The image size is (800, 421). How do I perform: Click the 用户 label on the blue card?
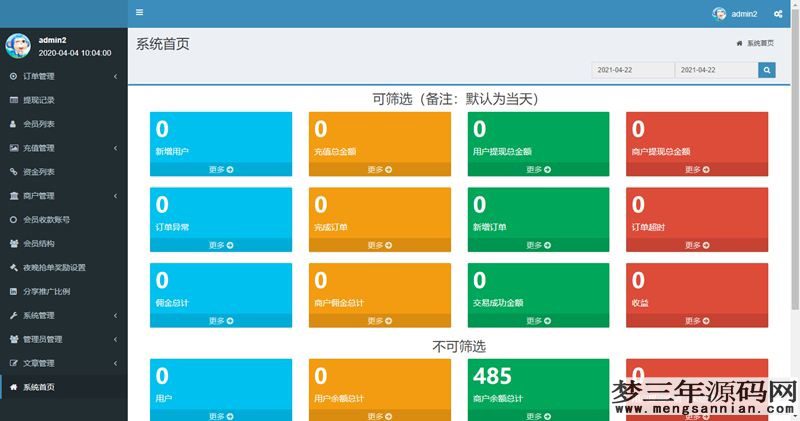point(164,399)
